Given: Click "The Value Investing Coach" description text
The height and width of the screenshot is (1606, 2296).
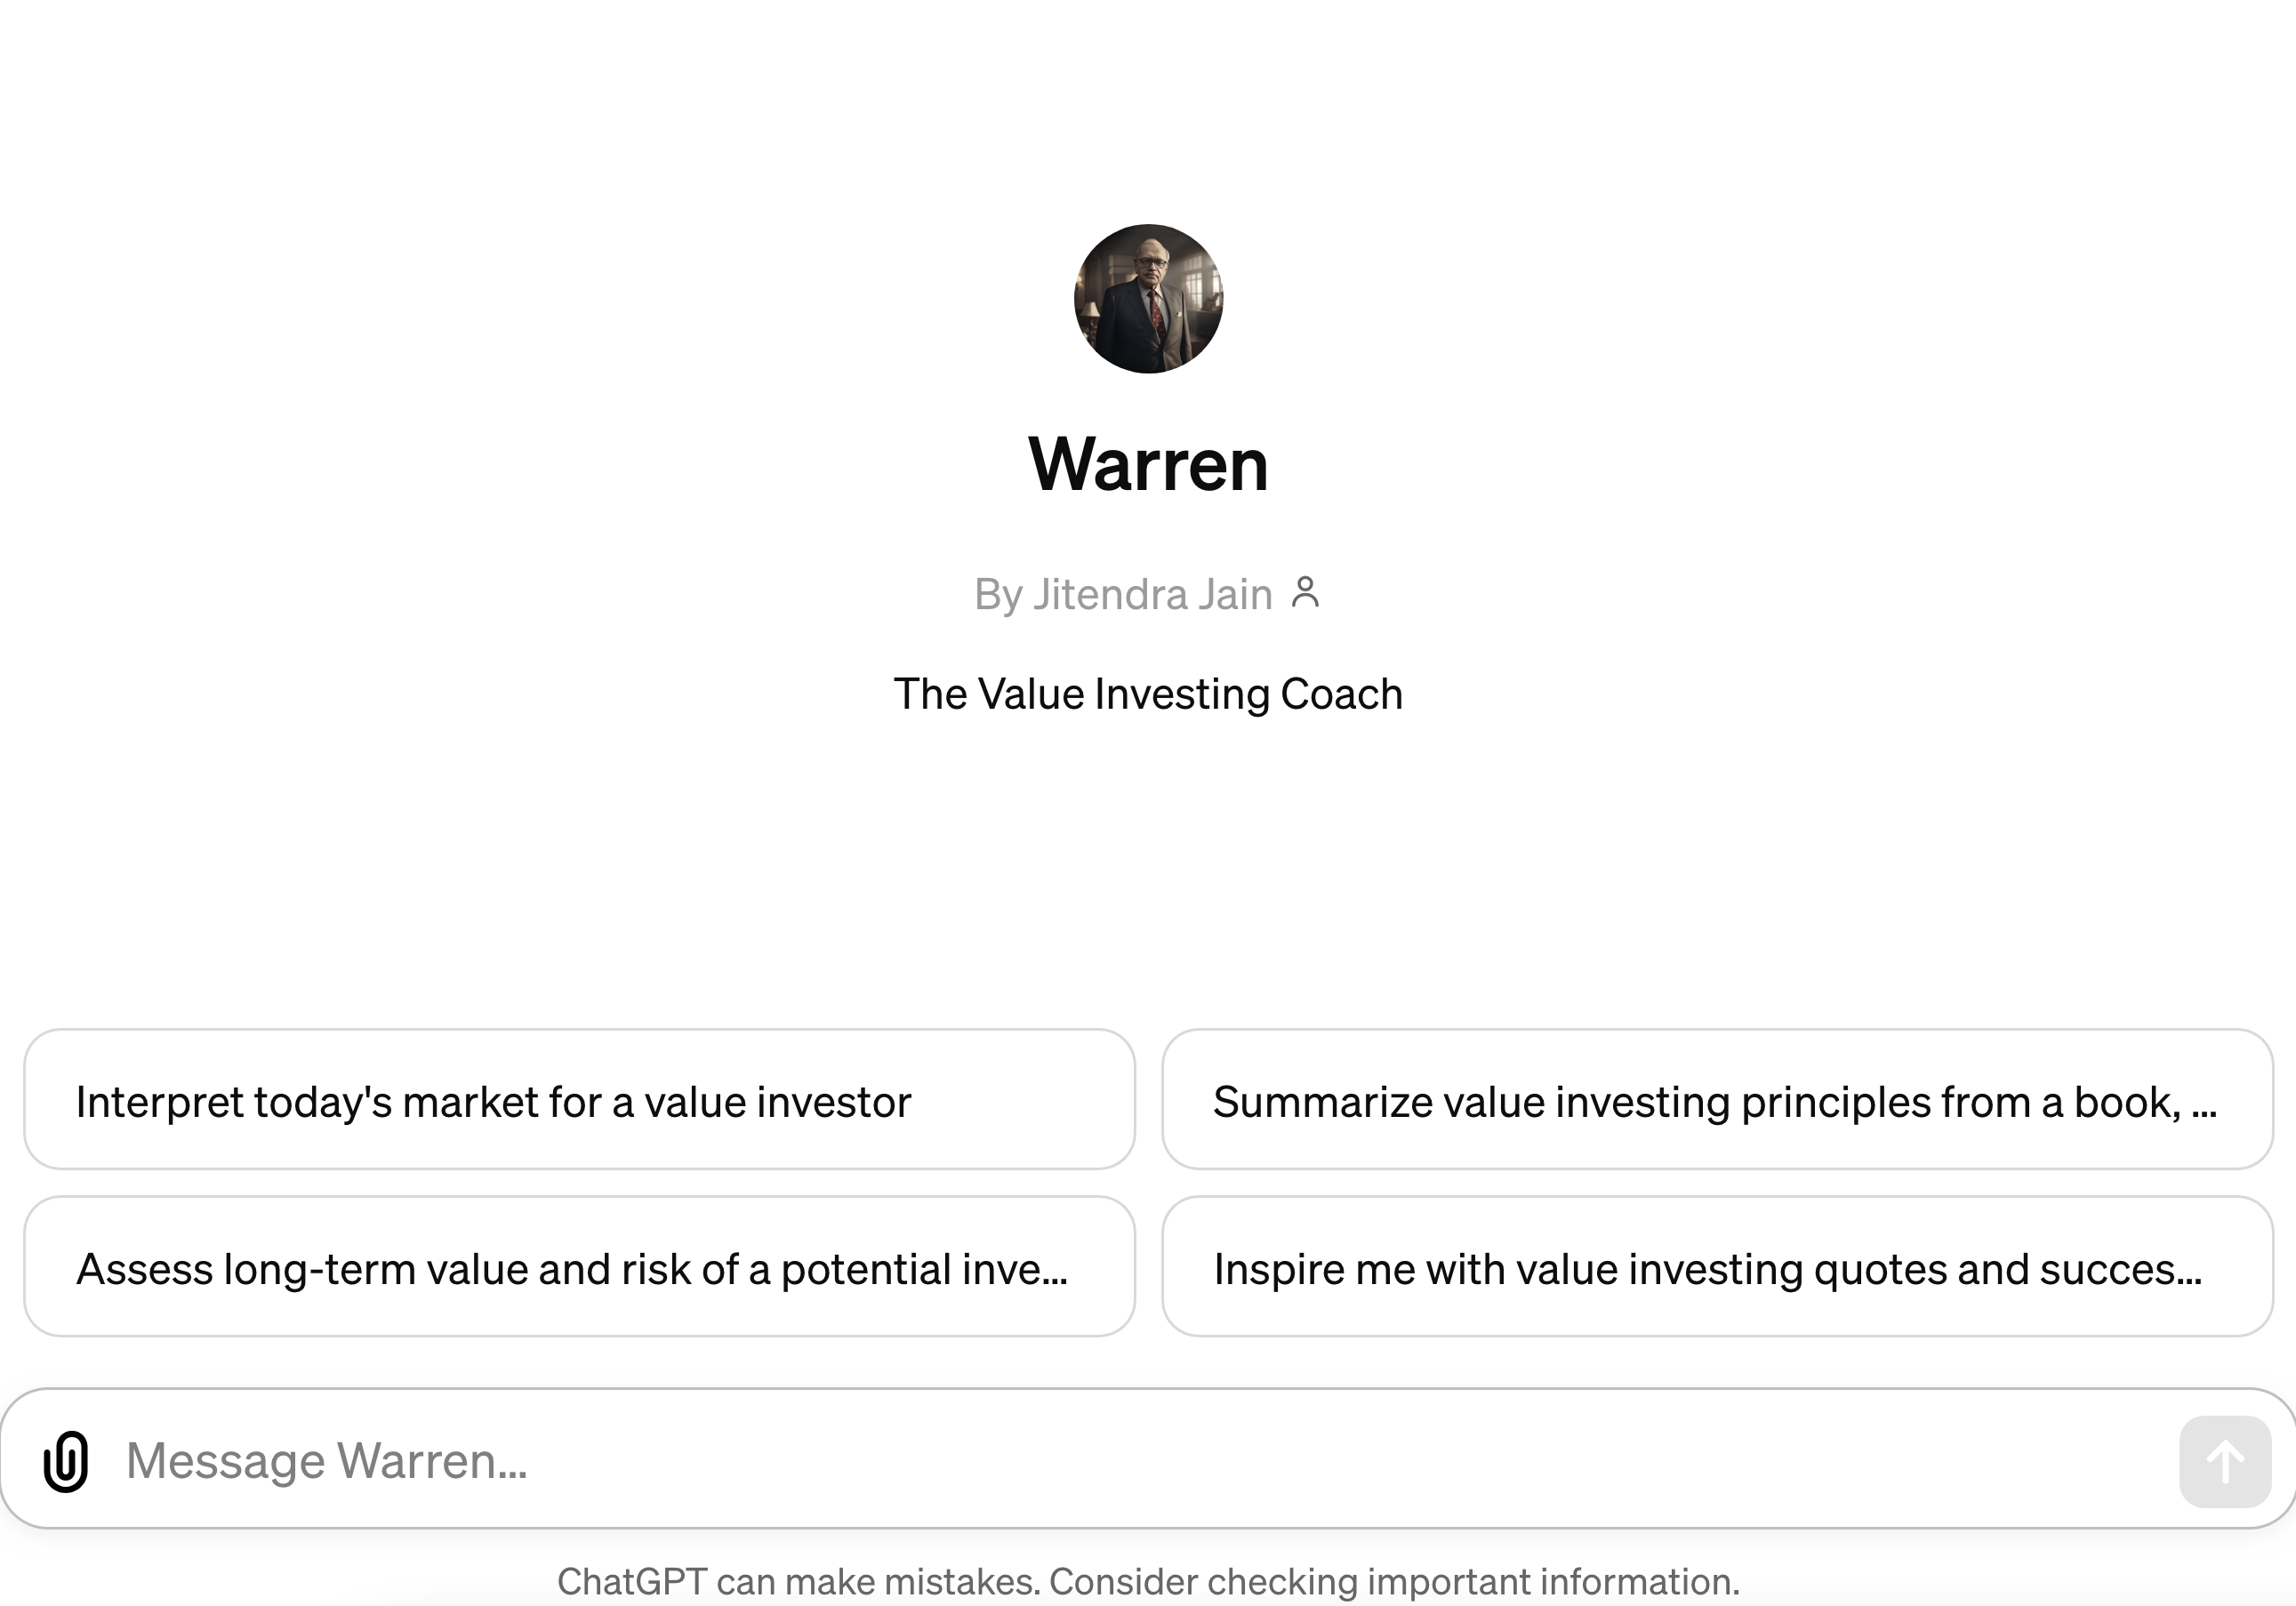Looking at the screenshot, I should tap(1148, 694).
